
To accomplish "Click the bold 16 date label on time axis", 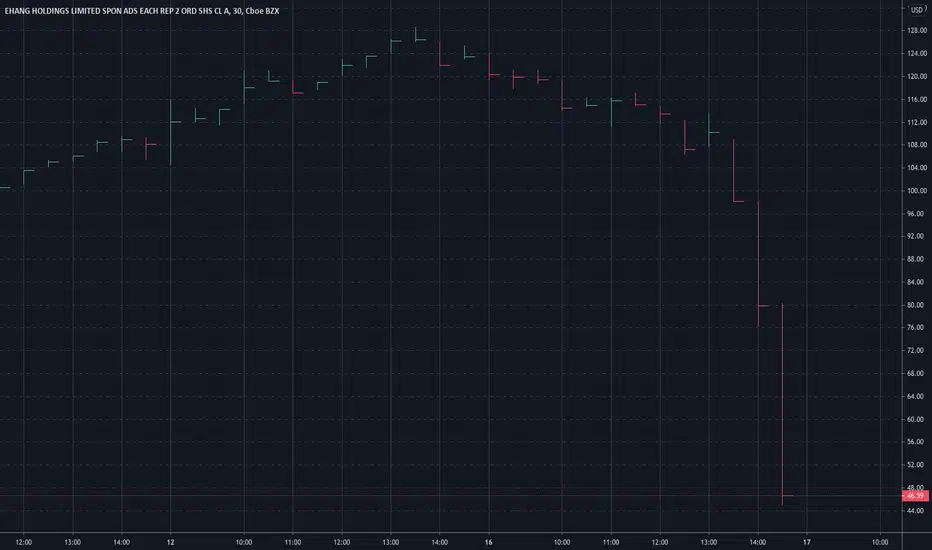I will tap(489, 542).
